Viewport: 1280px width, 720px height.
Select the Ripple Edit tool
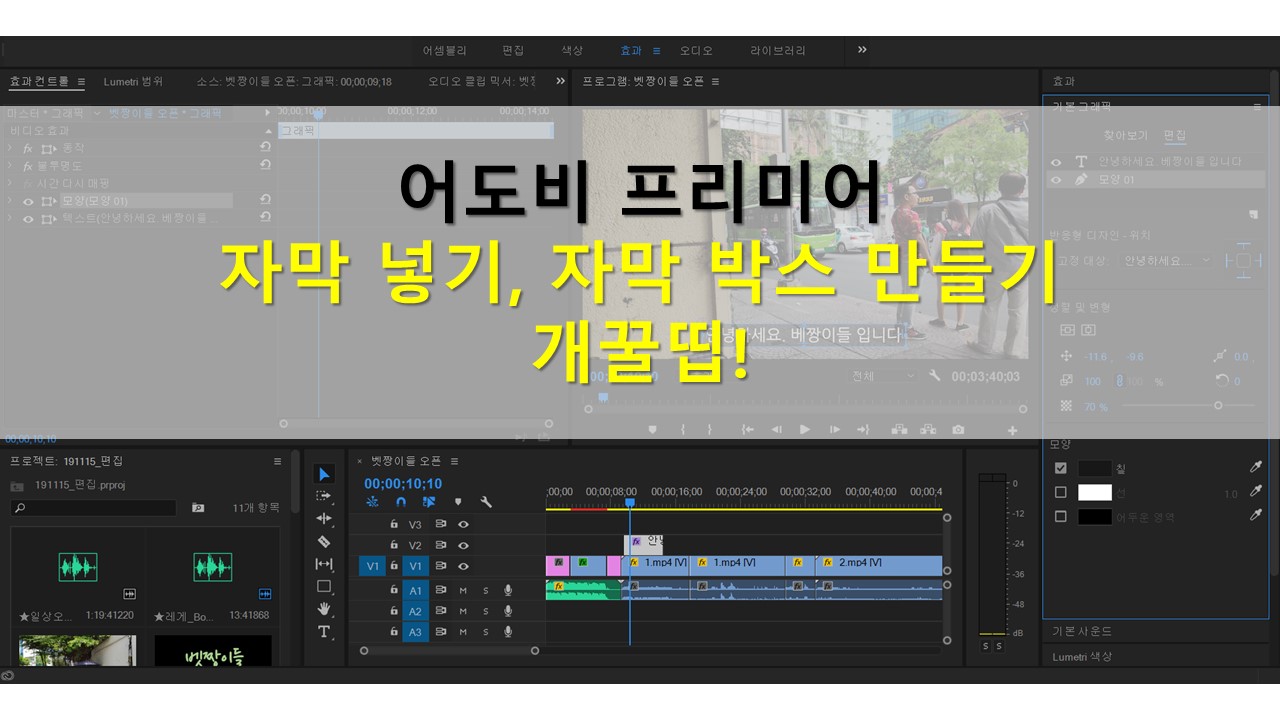pyautogui.click(x=324, y=518)
